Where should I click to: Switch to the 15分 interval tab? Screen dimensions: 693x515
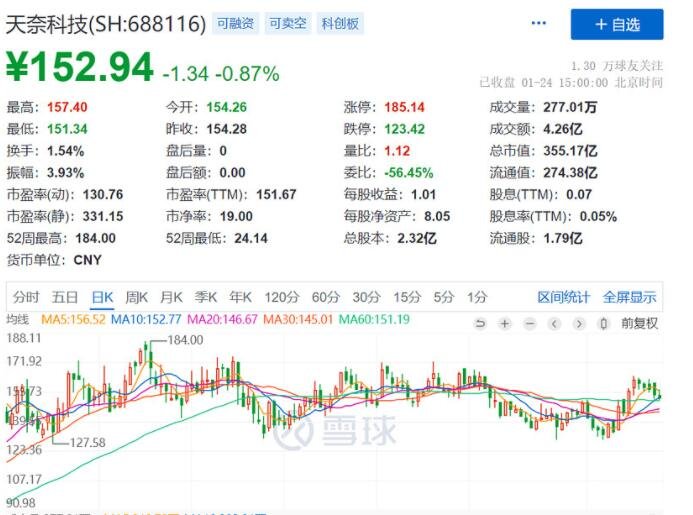tap(407, 297)
